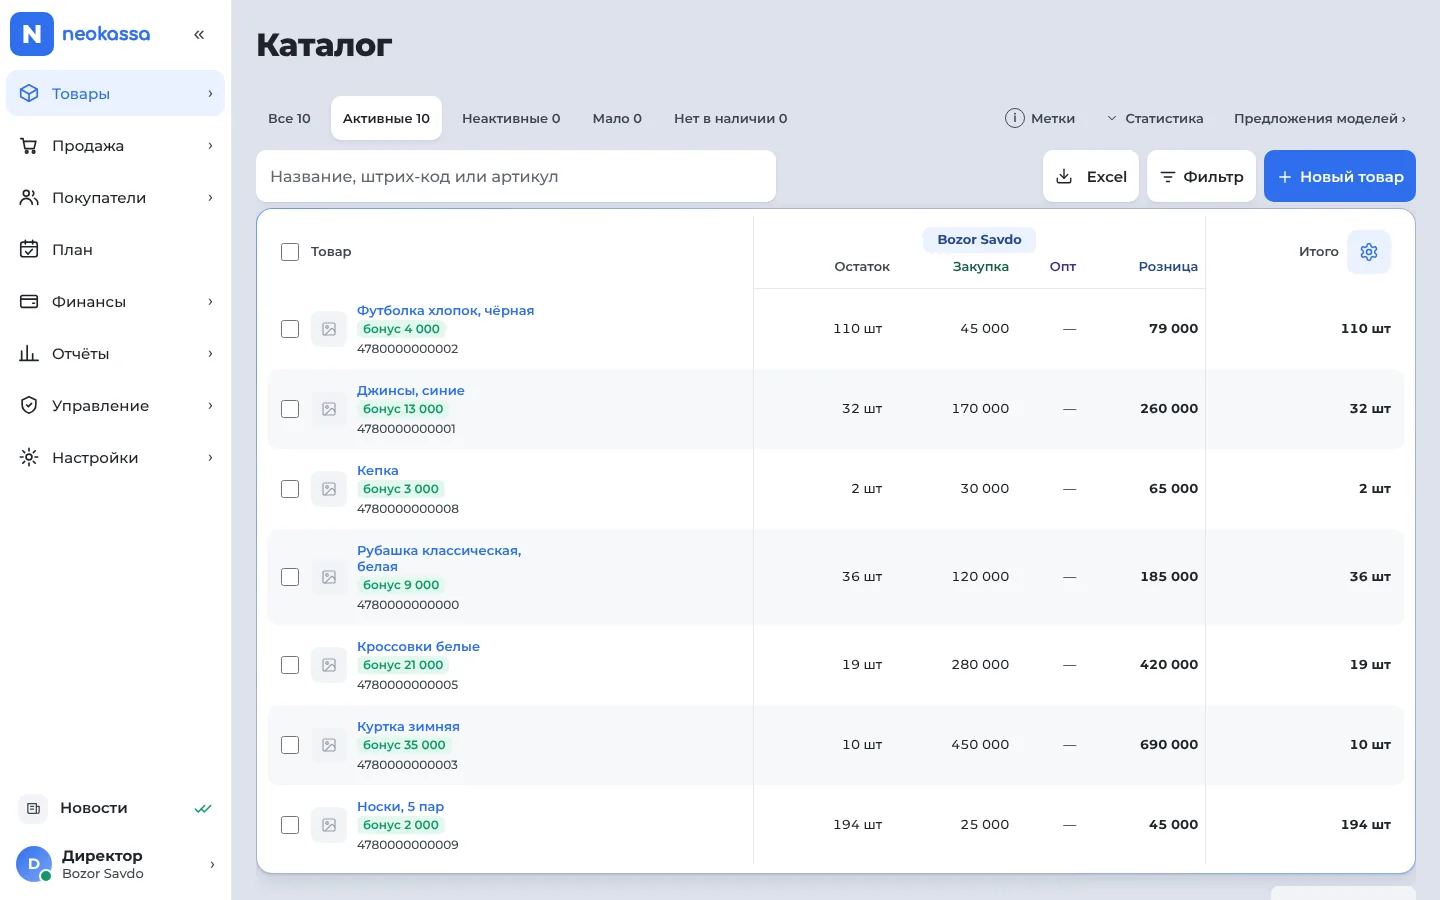The image size is (1440, 900).
Task: Click the neokassa logo icon
Action: [x=32, y=34]
